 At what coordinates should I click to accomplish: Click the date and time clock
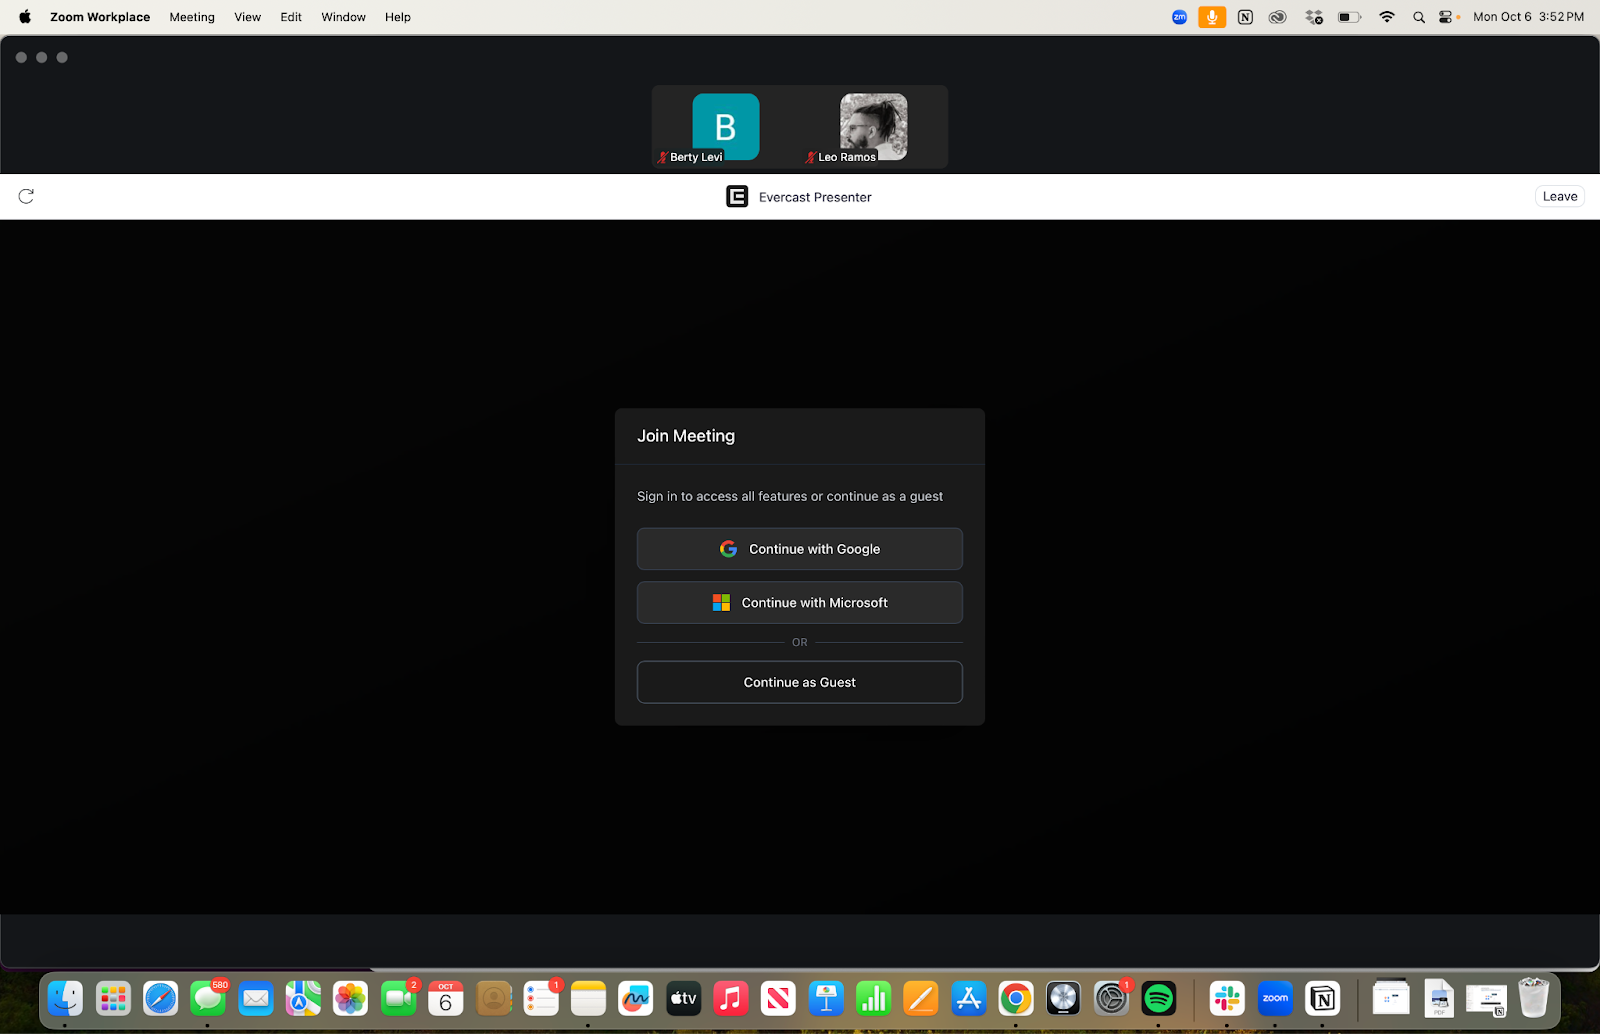pyautogui.click(x=1528, y=17)
